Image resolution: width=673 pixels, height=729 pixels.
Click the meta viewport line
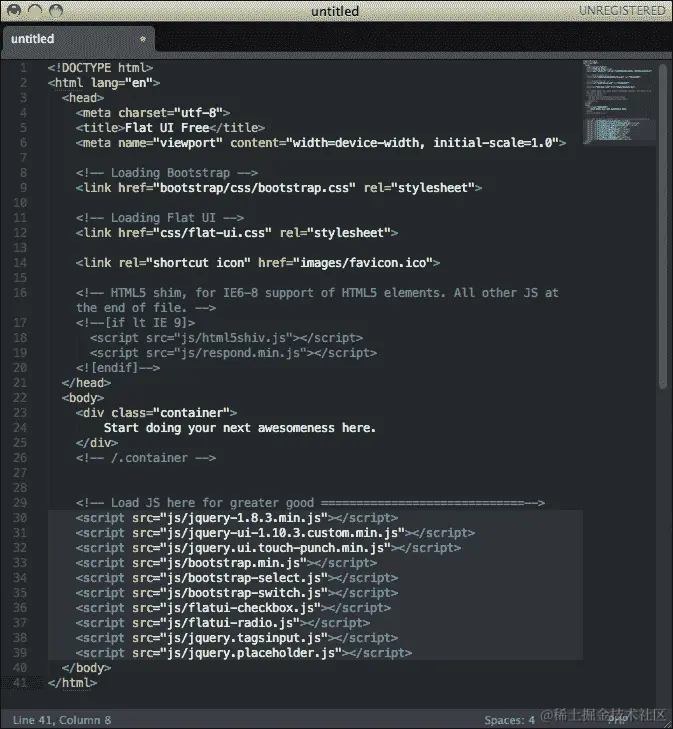click(x=321, y=143)
